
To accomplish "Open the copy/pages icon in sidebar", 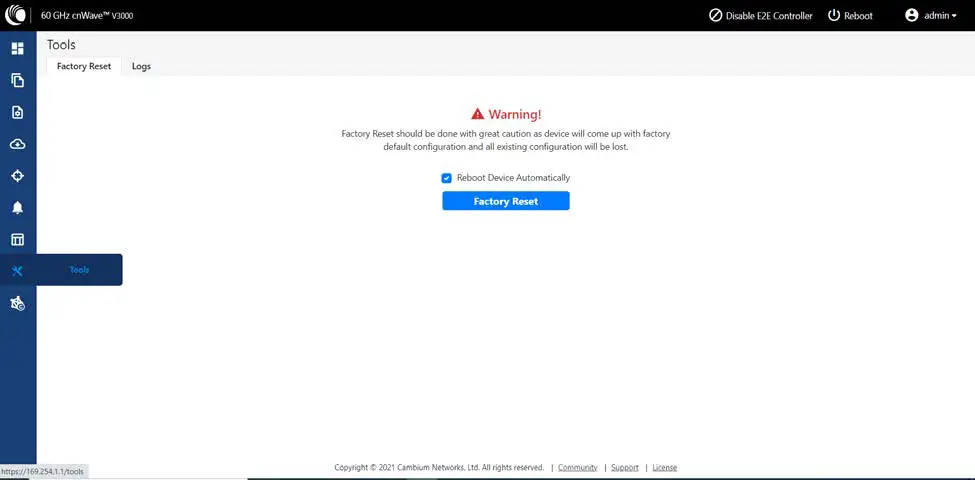I will point(17,80).
